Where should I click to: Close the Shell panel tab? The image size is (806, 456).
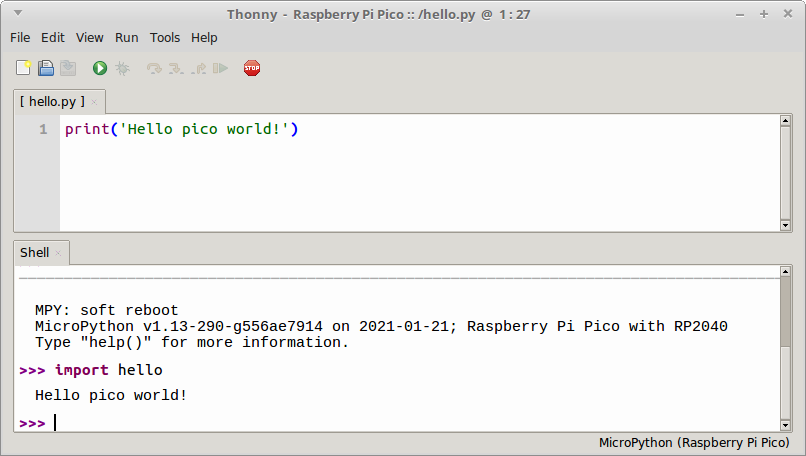pyautogui.click(x=58, y=253)
